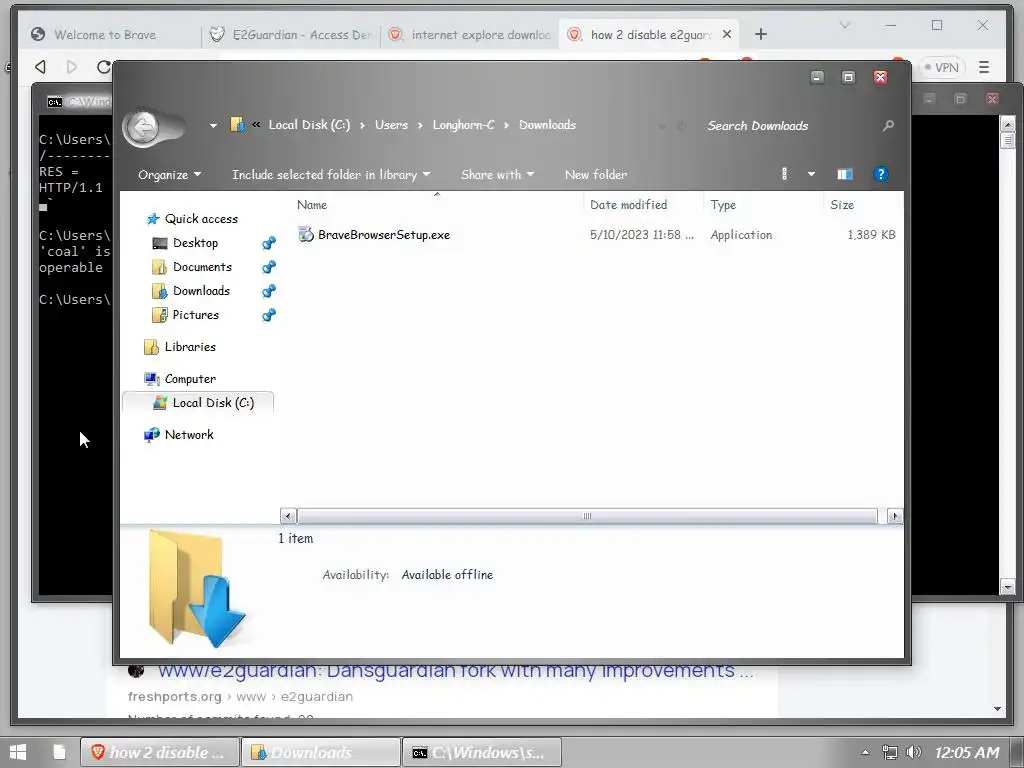Switch to Brave taskbar button

[x=159, y=752]
